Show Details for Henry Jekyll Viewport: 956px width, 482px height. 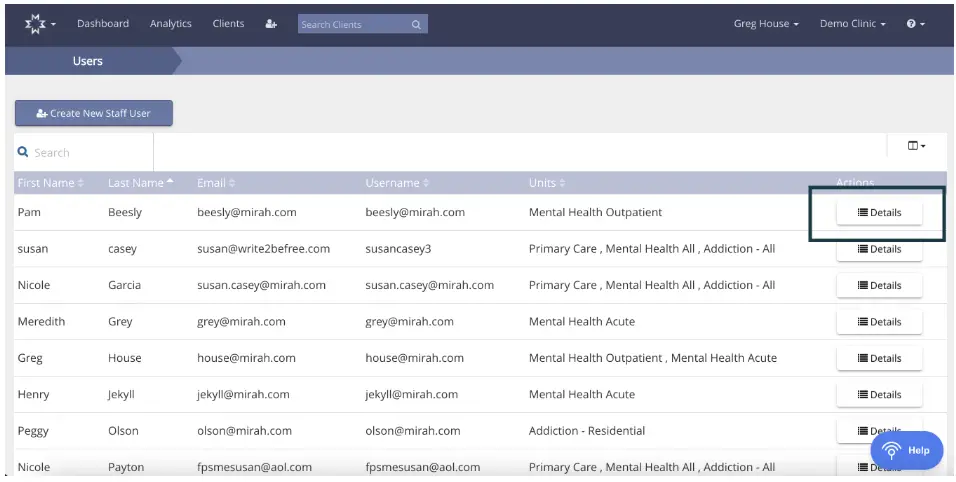[x=879, y=394]
